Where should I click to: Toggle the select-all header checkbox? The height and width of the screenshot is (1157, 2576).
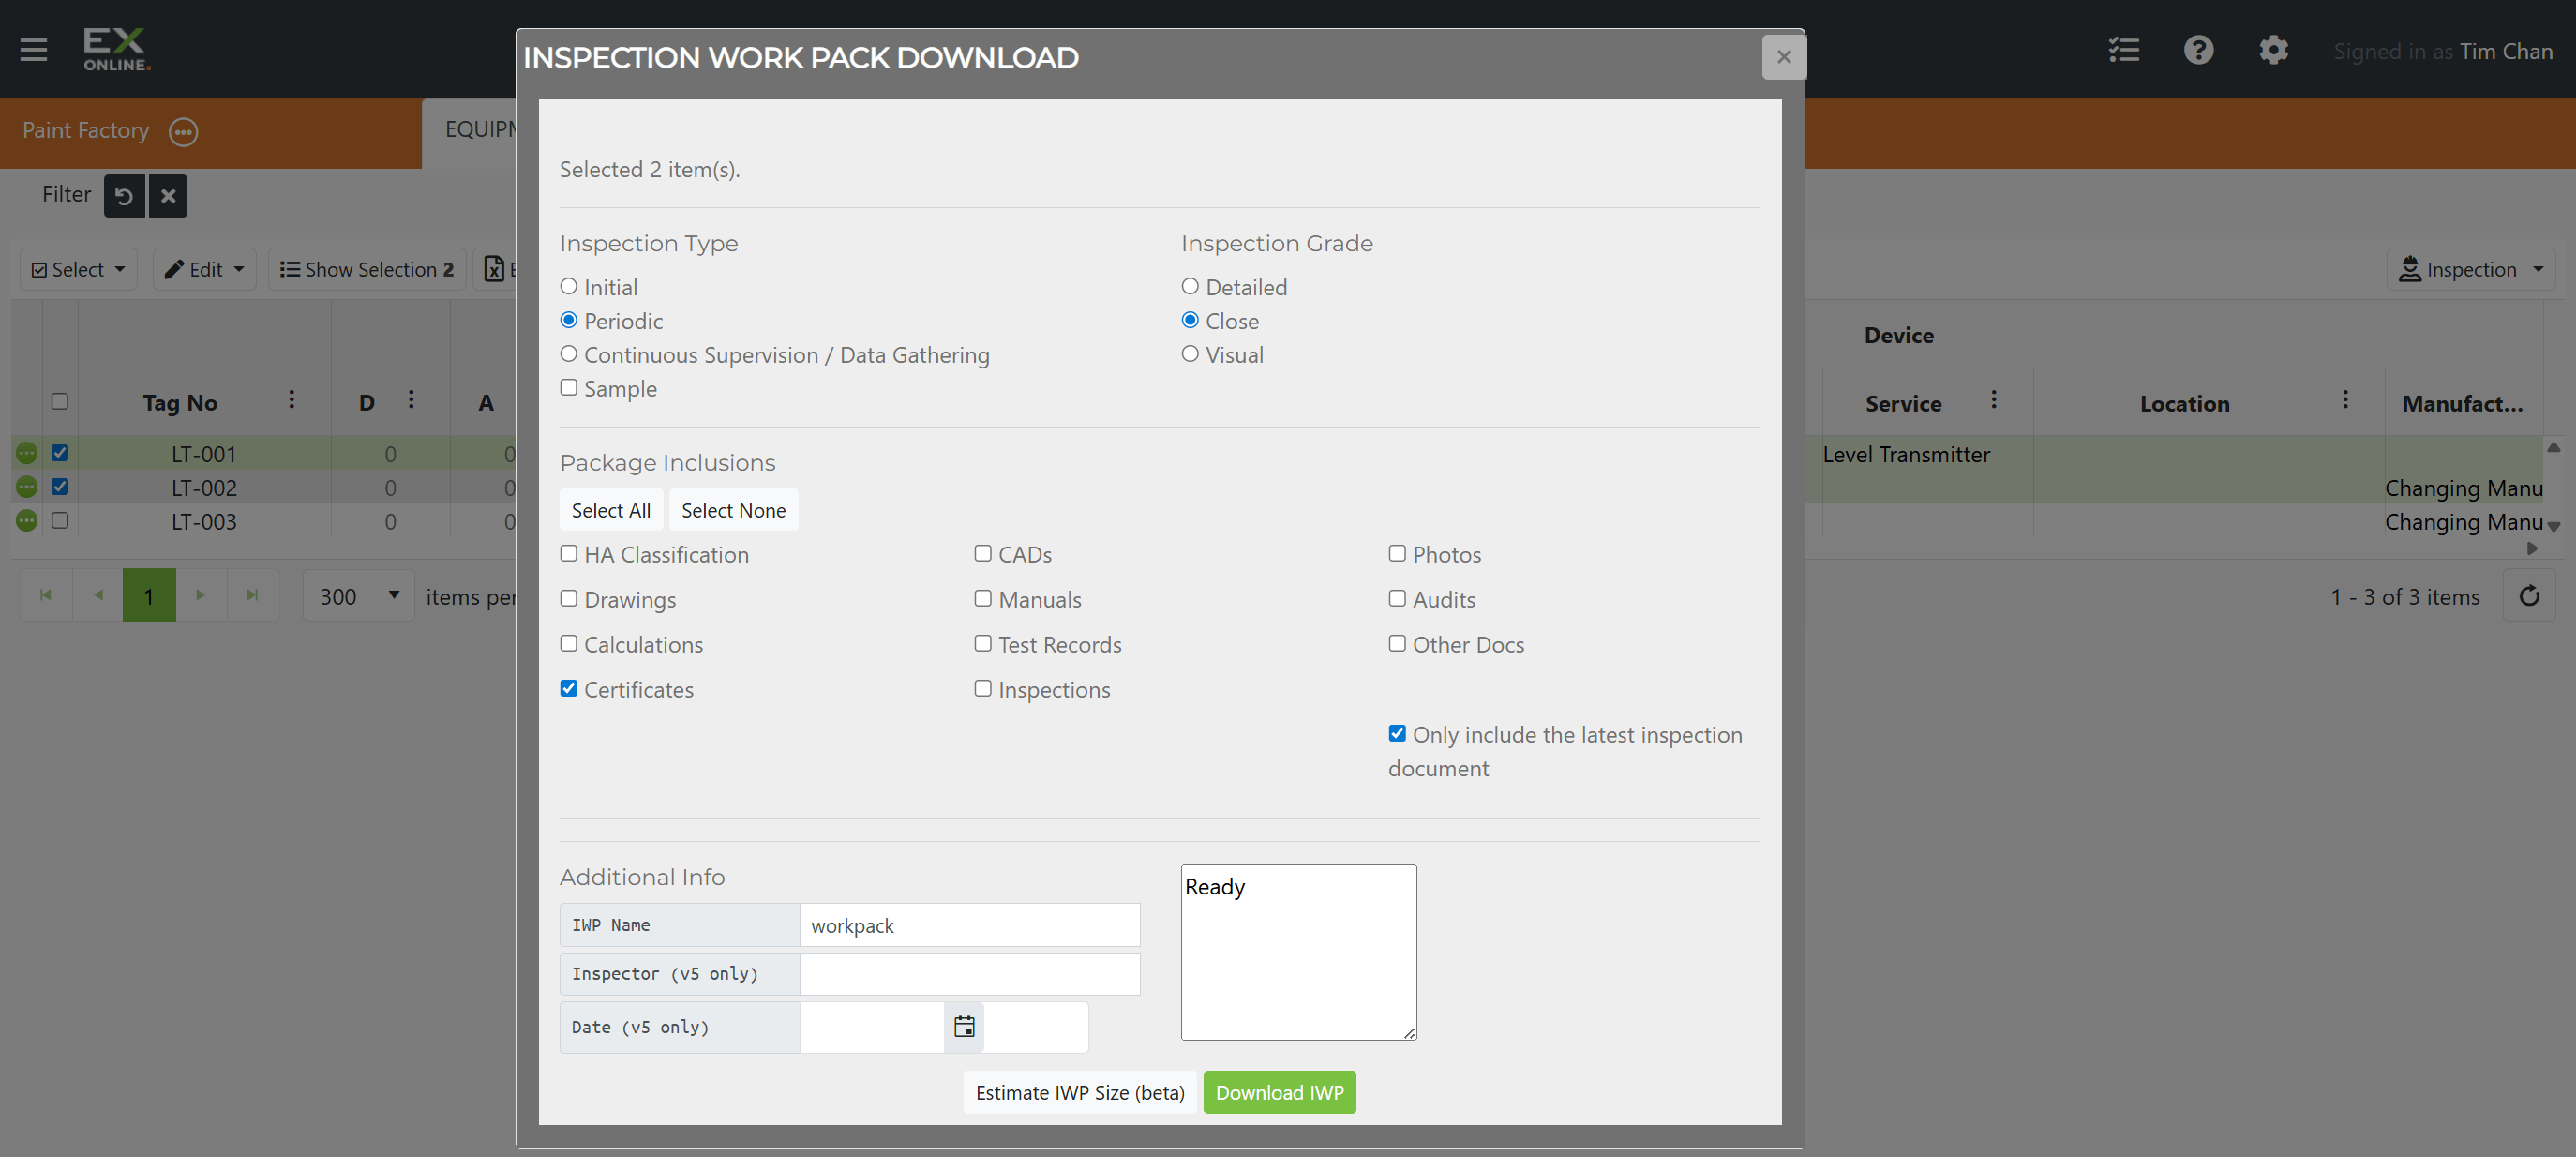pos(60,401)
